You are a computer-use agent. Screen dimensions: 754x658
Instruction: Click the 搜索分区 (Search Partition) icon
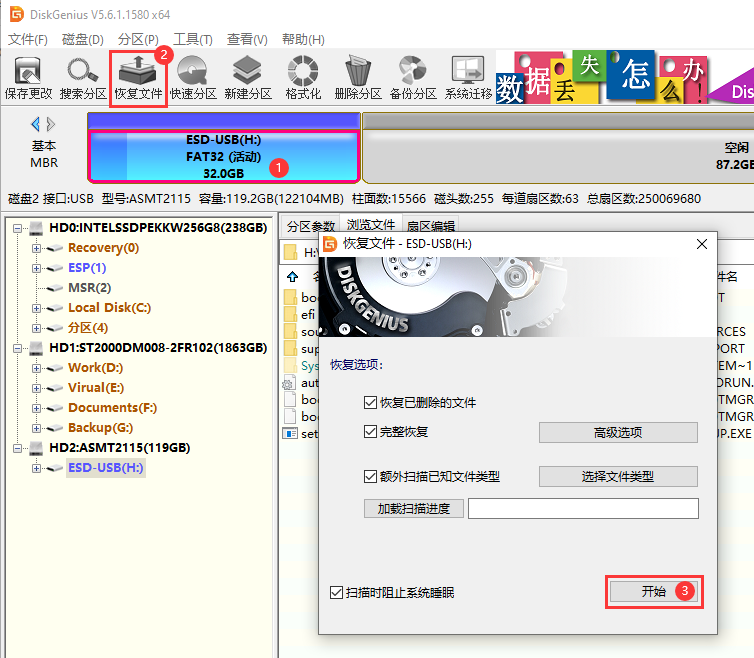tap(83, 78)
